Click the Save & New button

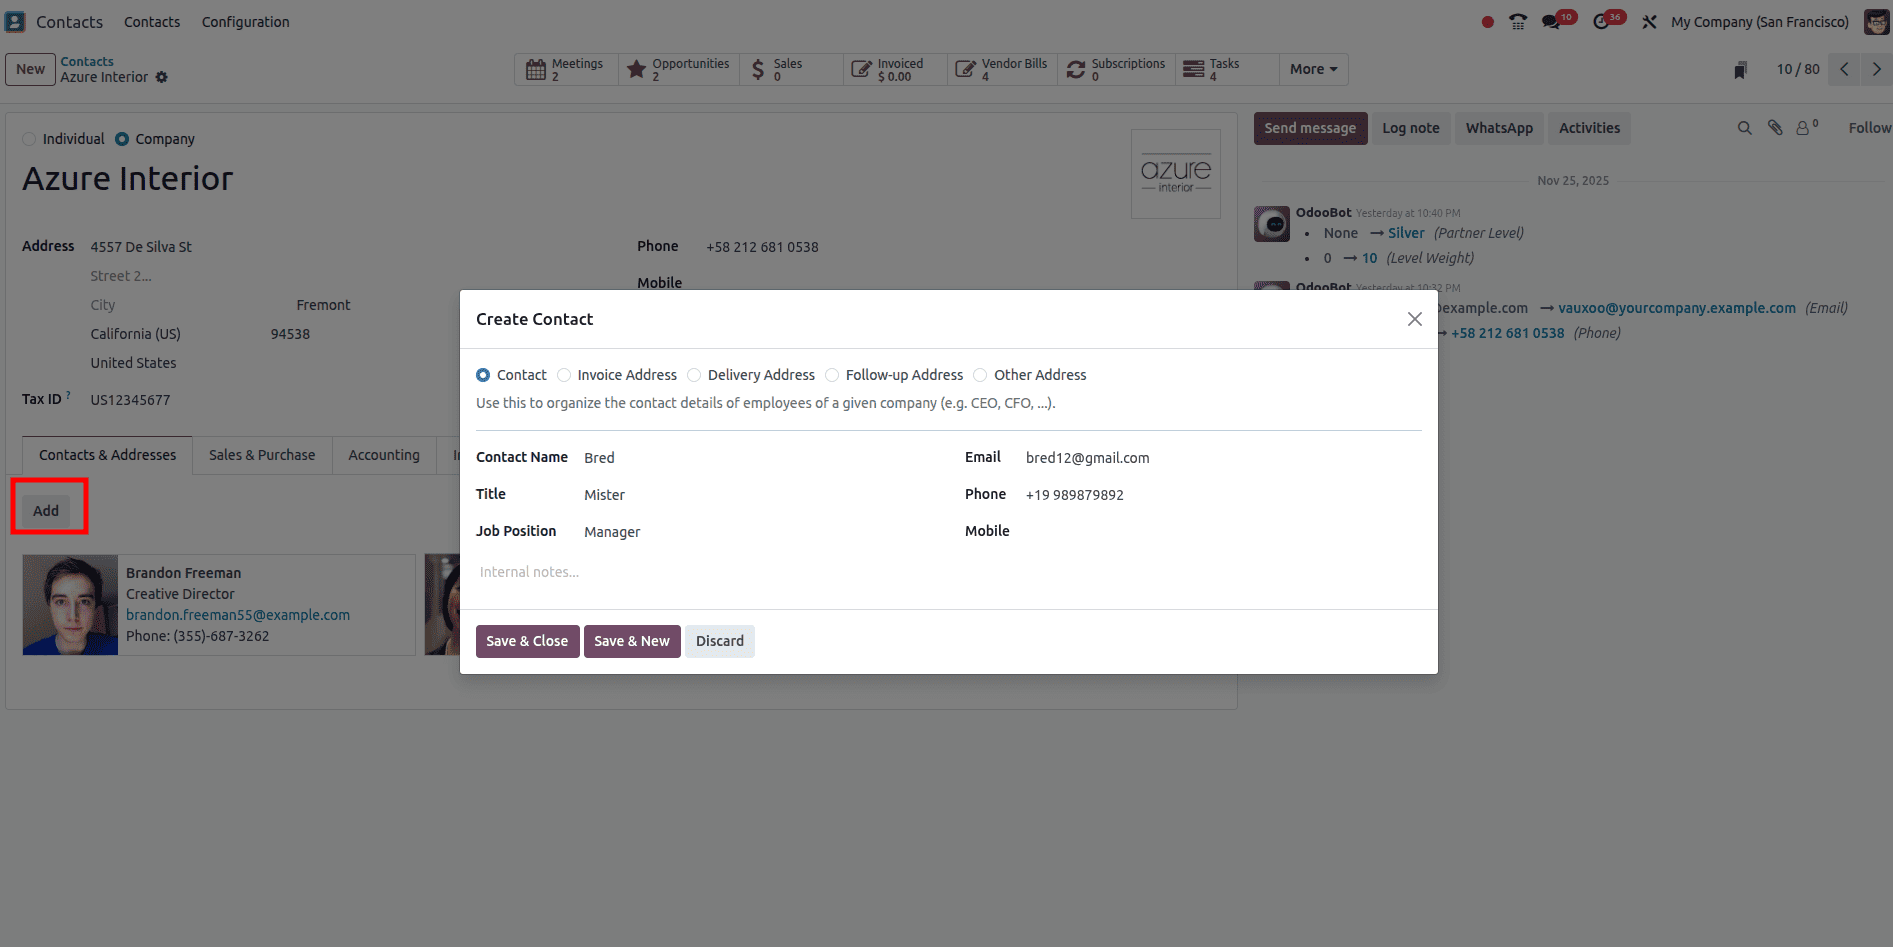[x=631, y=641]
